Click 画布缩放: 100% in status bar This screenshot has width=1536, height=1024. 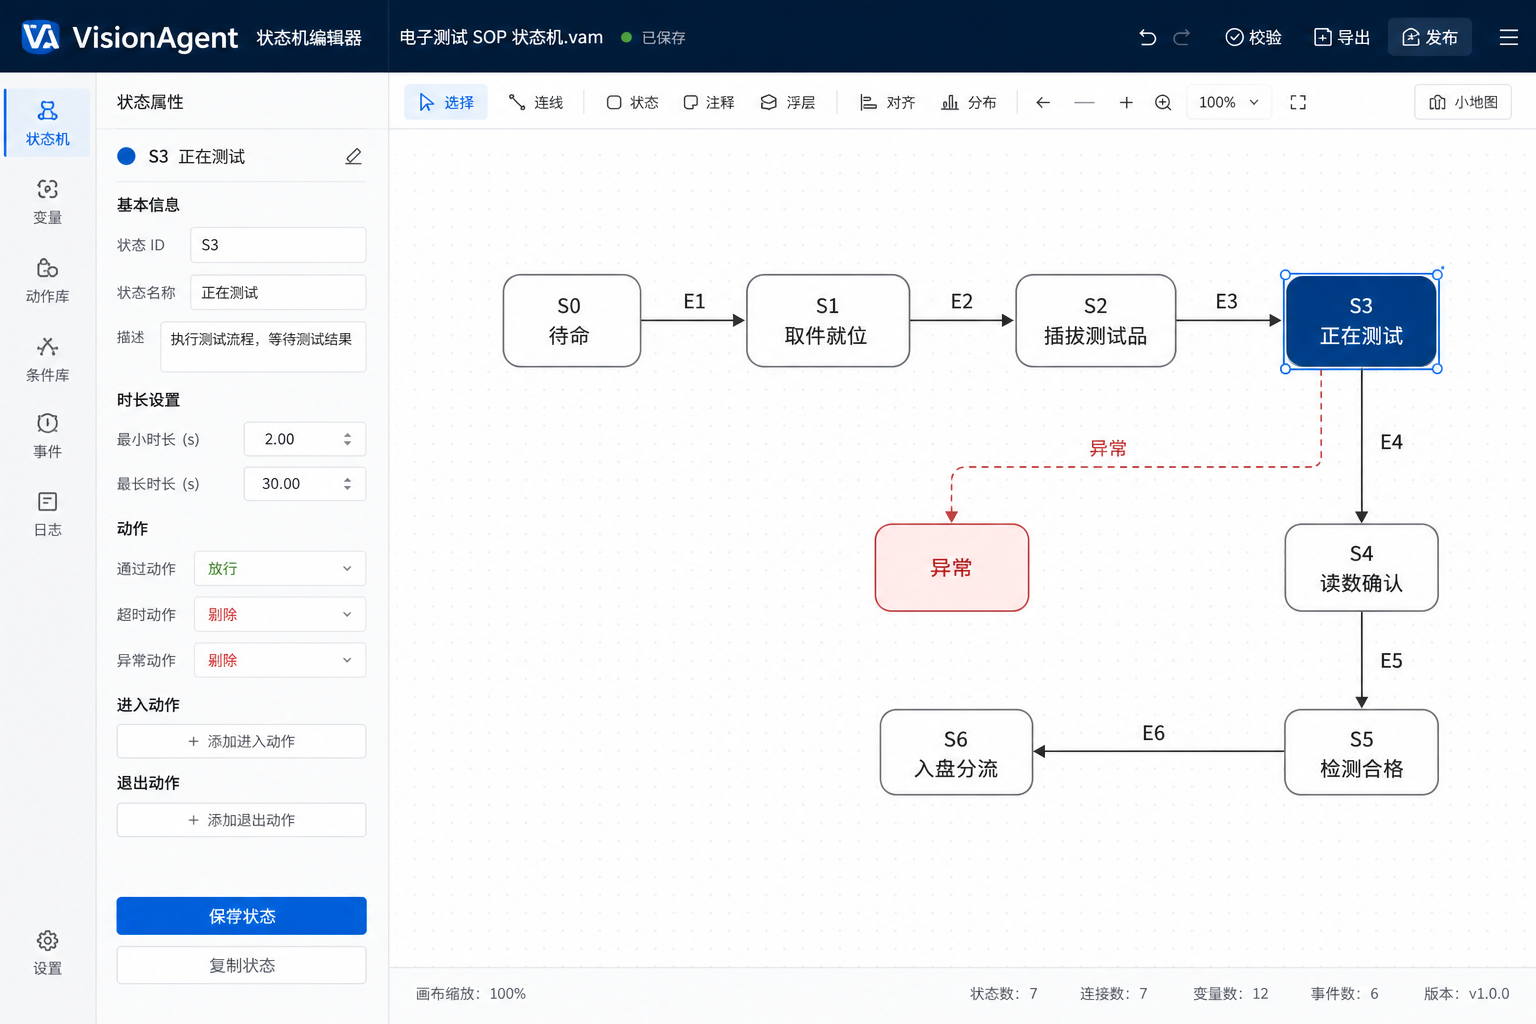point(471,994)
